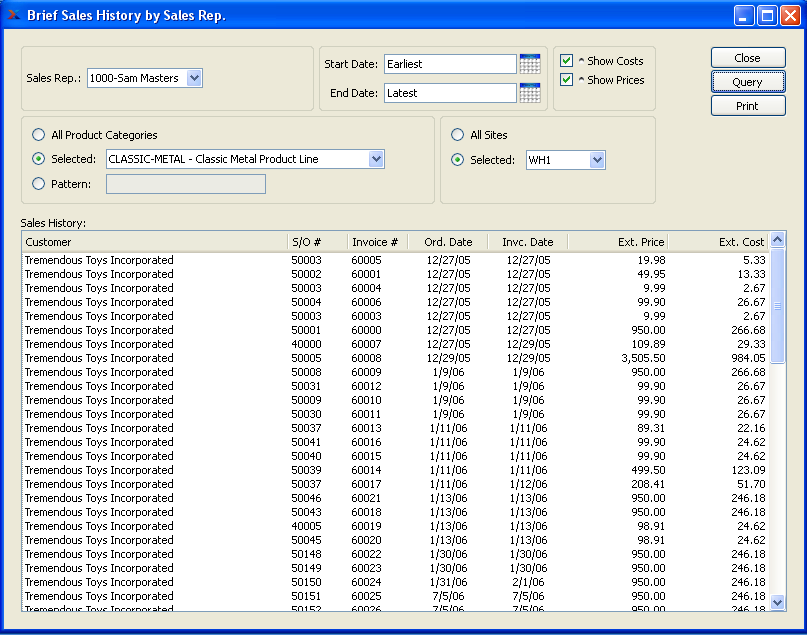807x635 pixels.
Task: Open the CLASSIC-METAL product category dropdown
Action: tap(376, 159)
